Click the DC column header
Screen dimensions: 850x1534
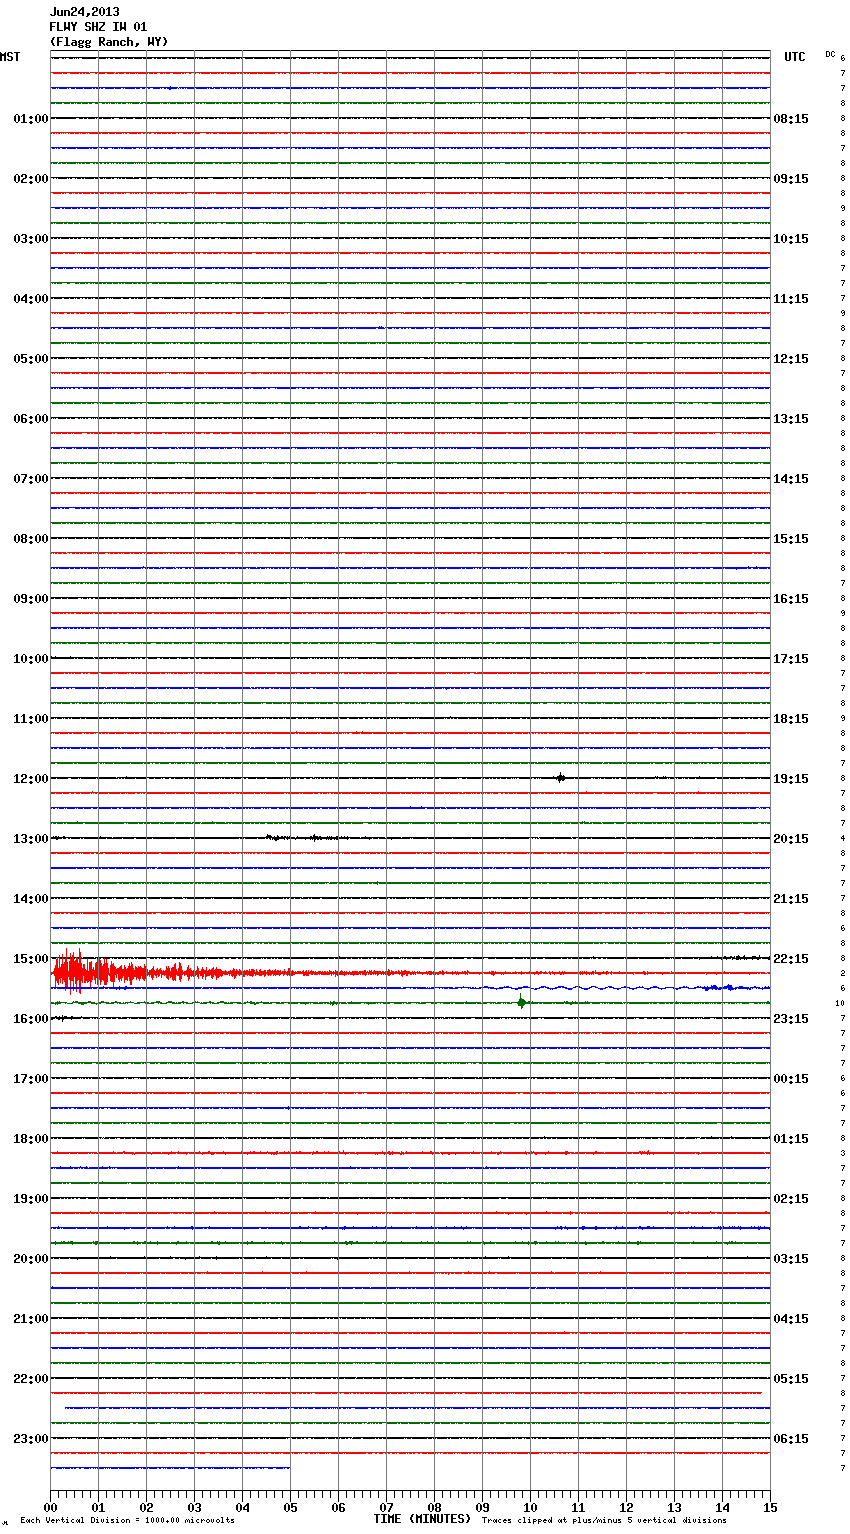coord(830,54)
